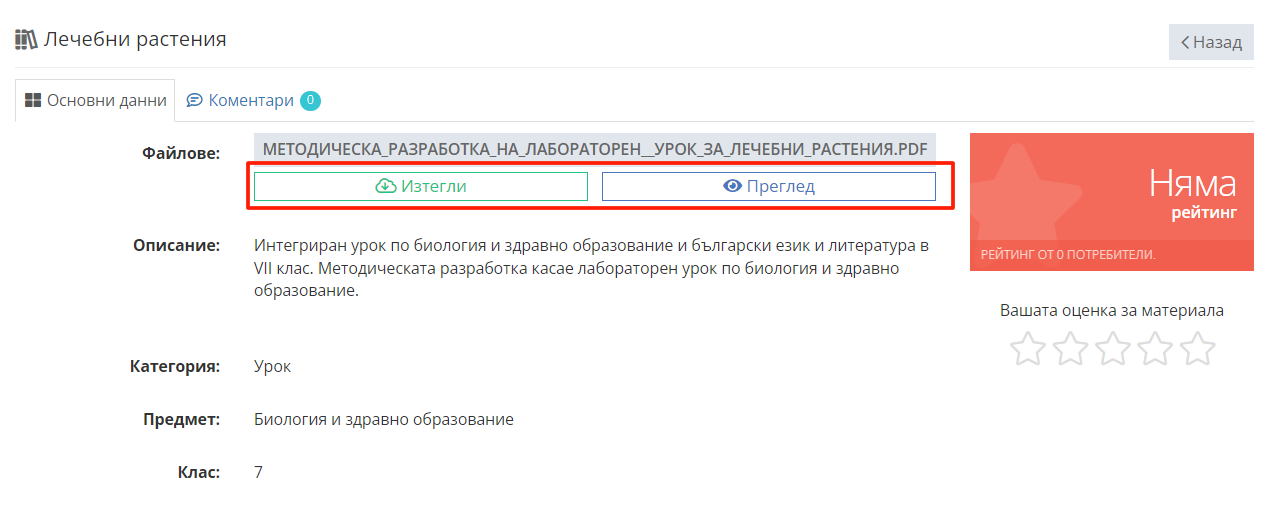Switch to the Коментари tab
Viewport: 1267px width, 507px height.
pyautogui.click(x=252, y=100)
